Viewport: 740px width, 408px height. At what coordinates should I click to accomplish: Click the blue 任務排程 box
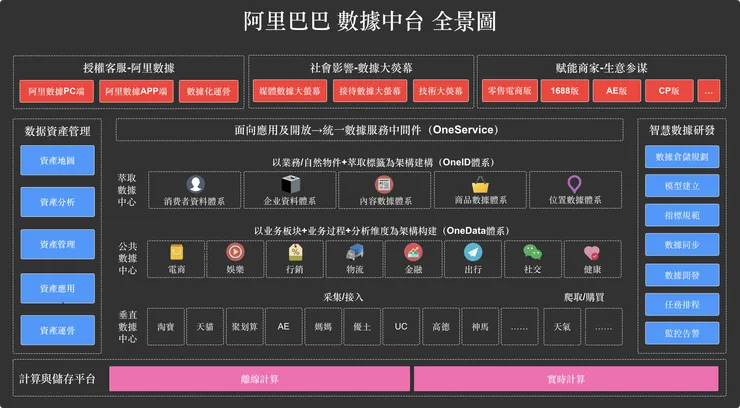point(682,304)
